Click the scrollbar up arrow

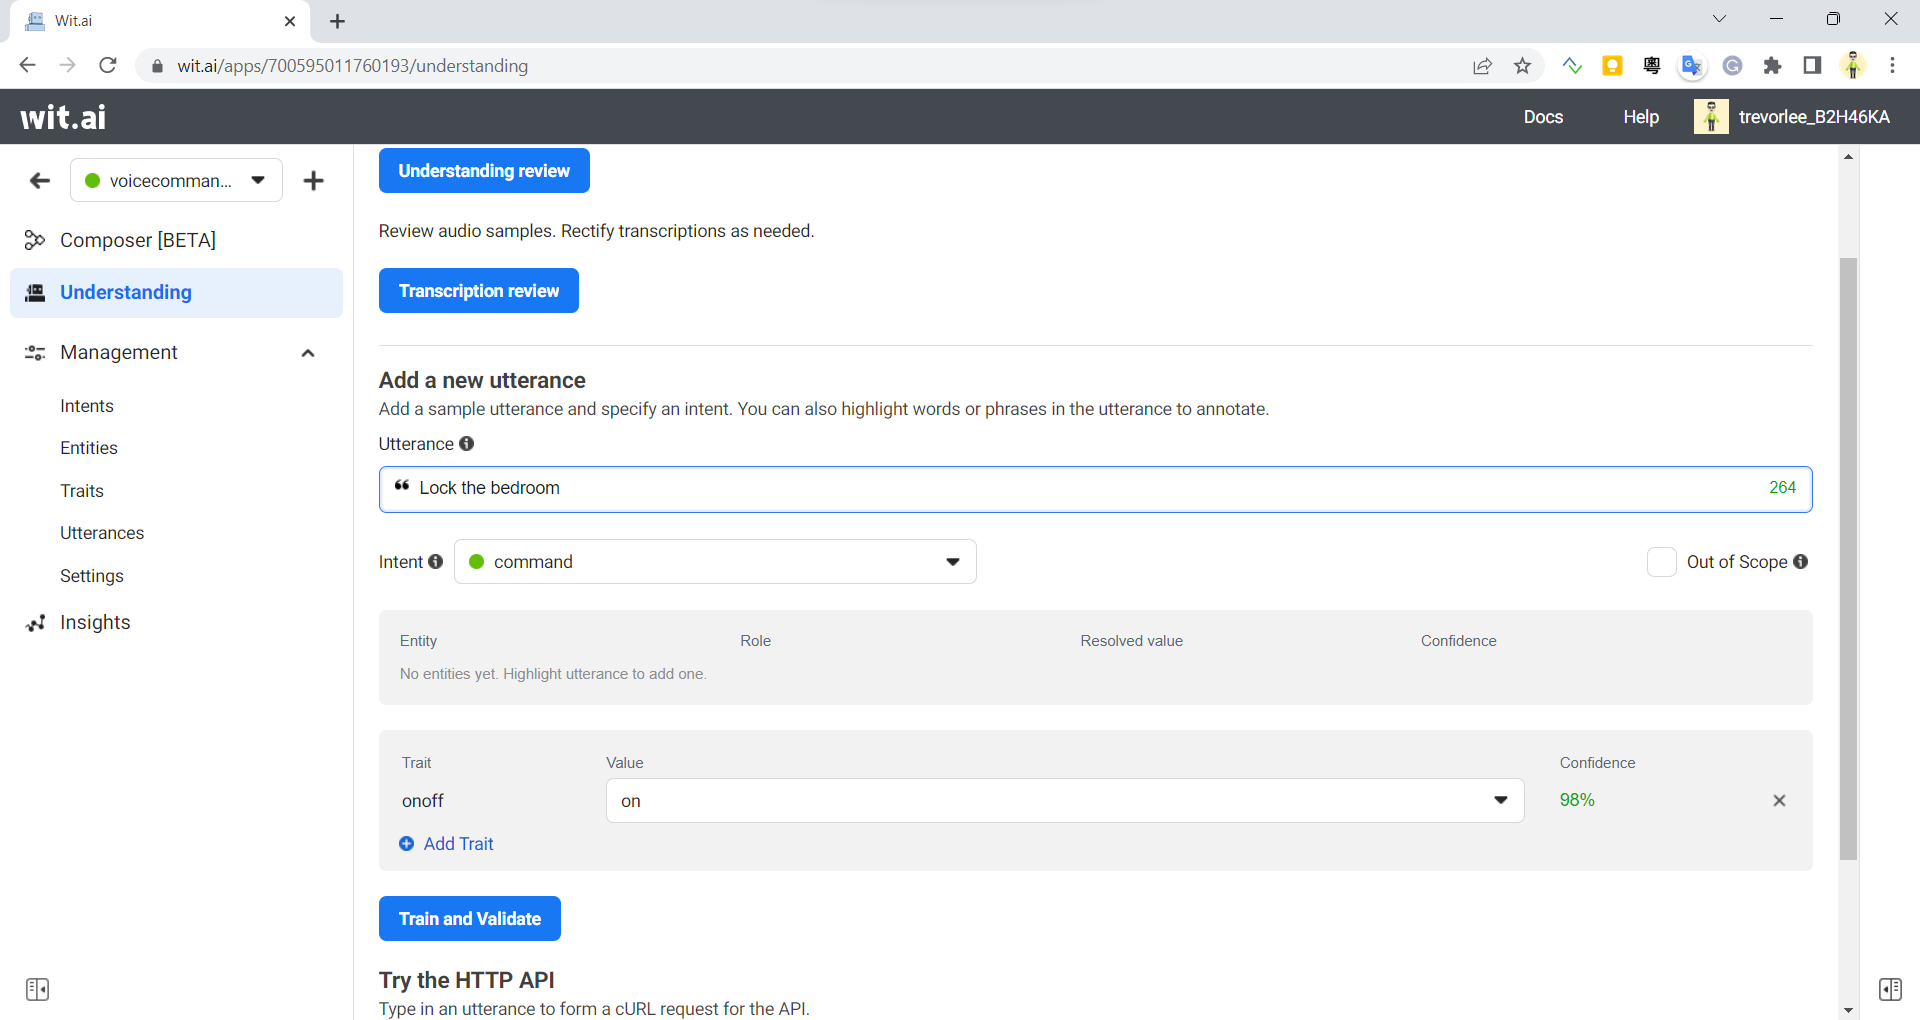(x=1849, y=157)
